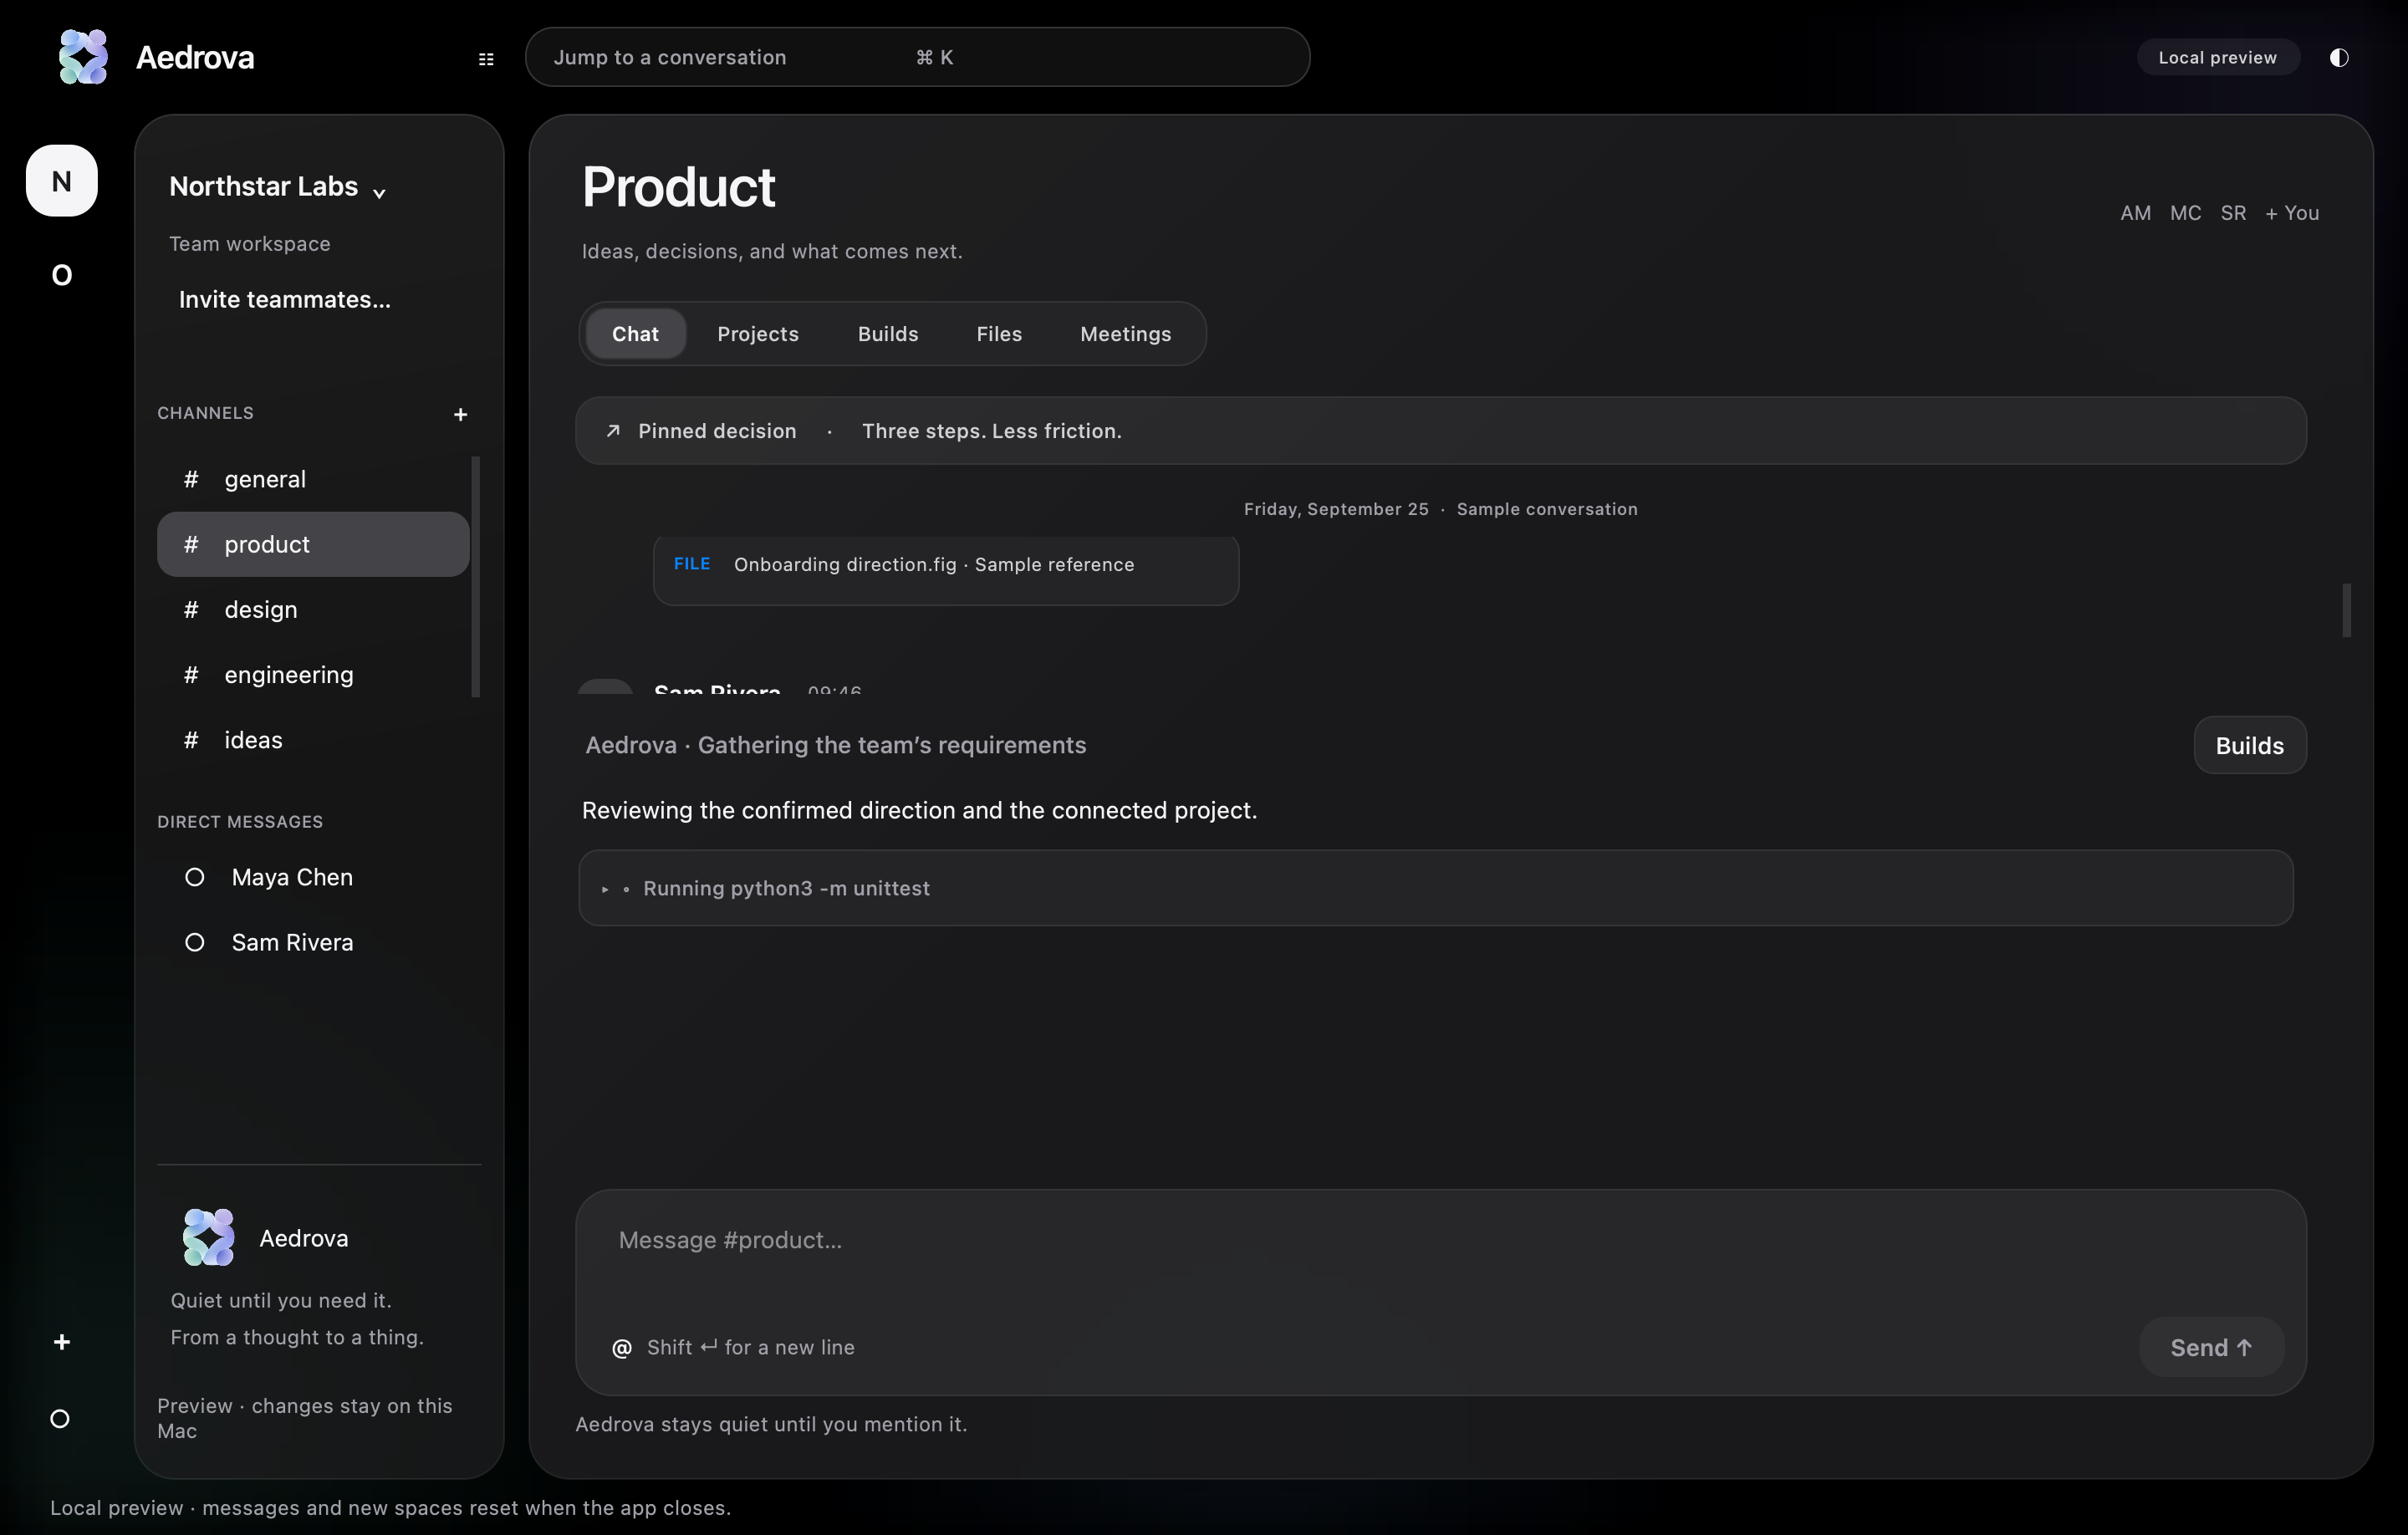The width and height of the screenshot is (2408, 1535).
Task: Click the Jump to a conversation search field
Action: [917, 57]
